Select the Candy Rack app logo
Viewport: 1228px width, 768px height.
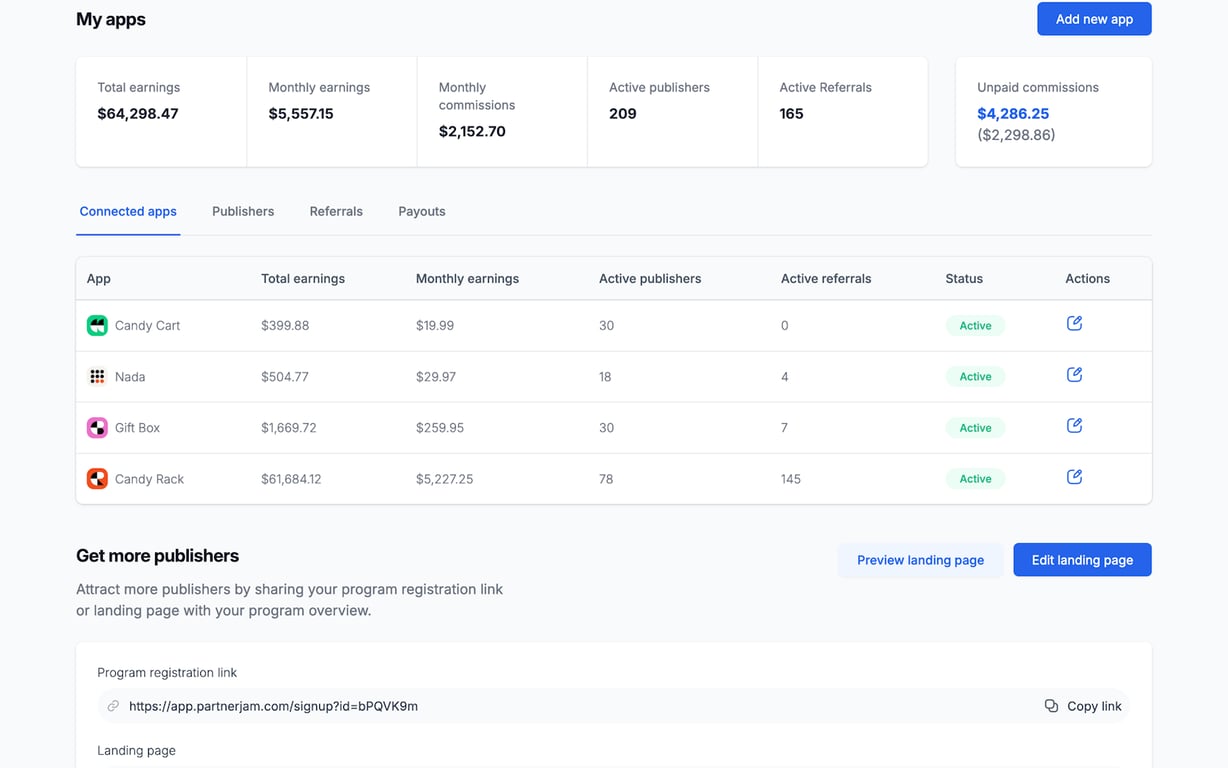(x=97, y=479)
